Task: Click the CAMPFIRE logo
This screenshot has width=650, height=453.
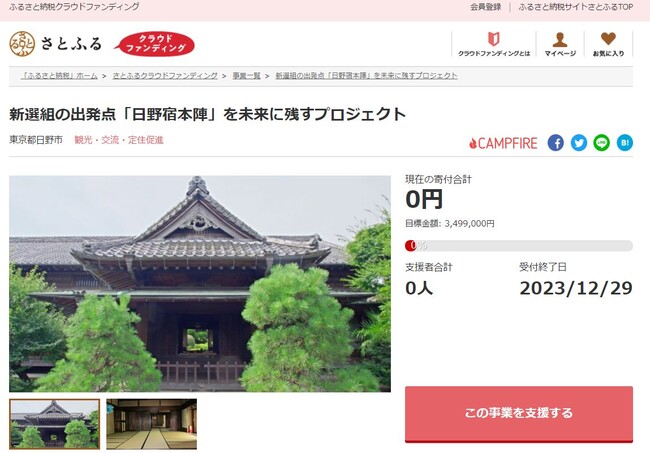Action: click(x=503, y=143)
